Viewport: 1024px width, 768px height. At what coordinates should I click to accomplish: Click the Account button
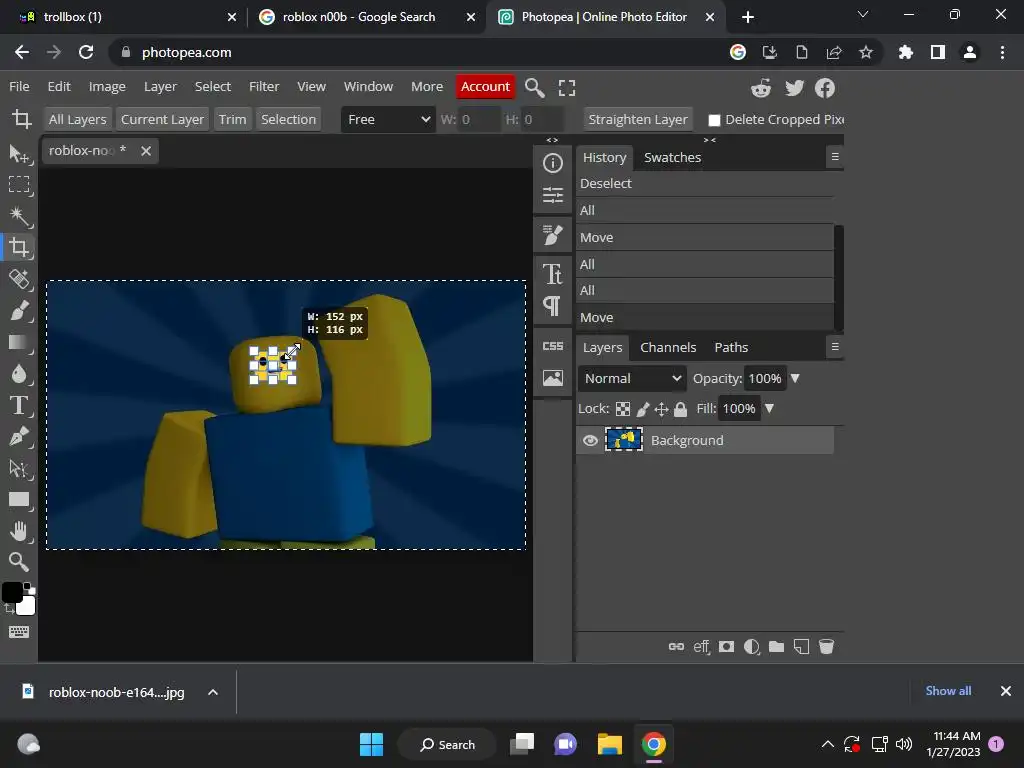coord(485,86)
